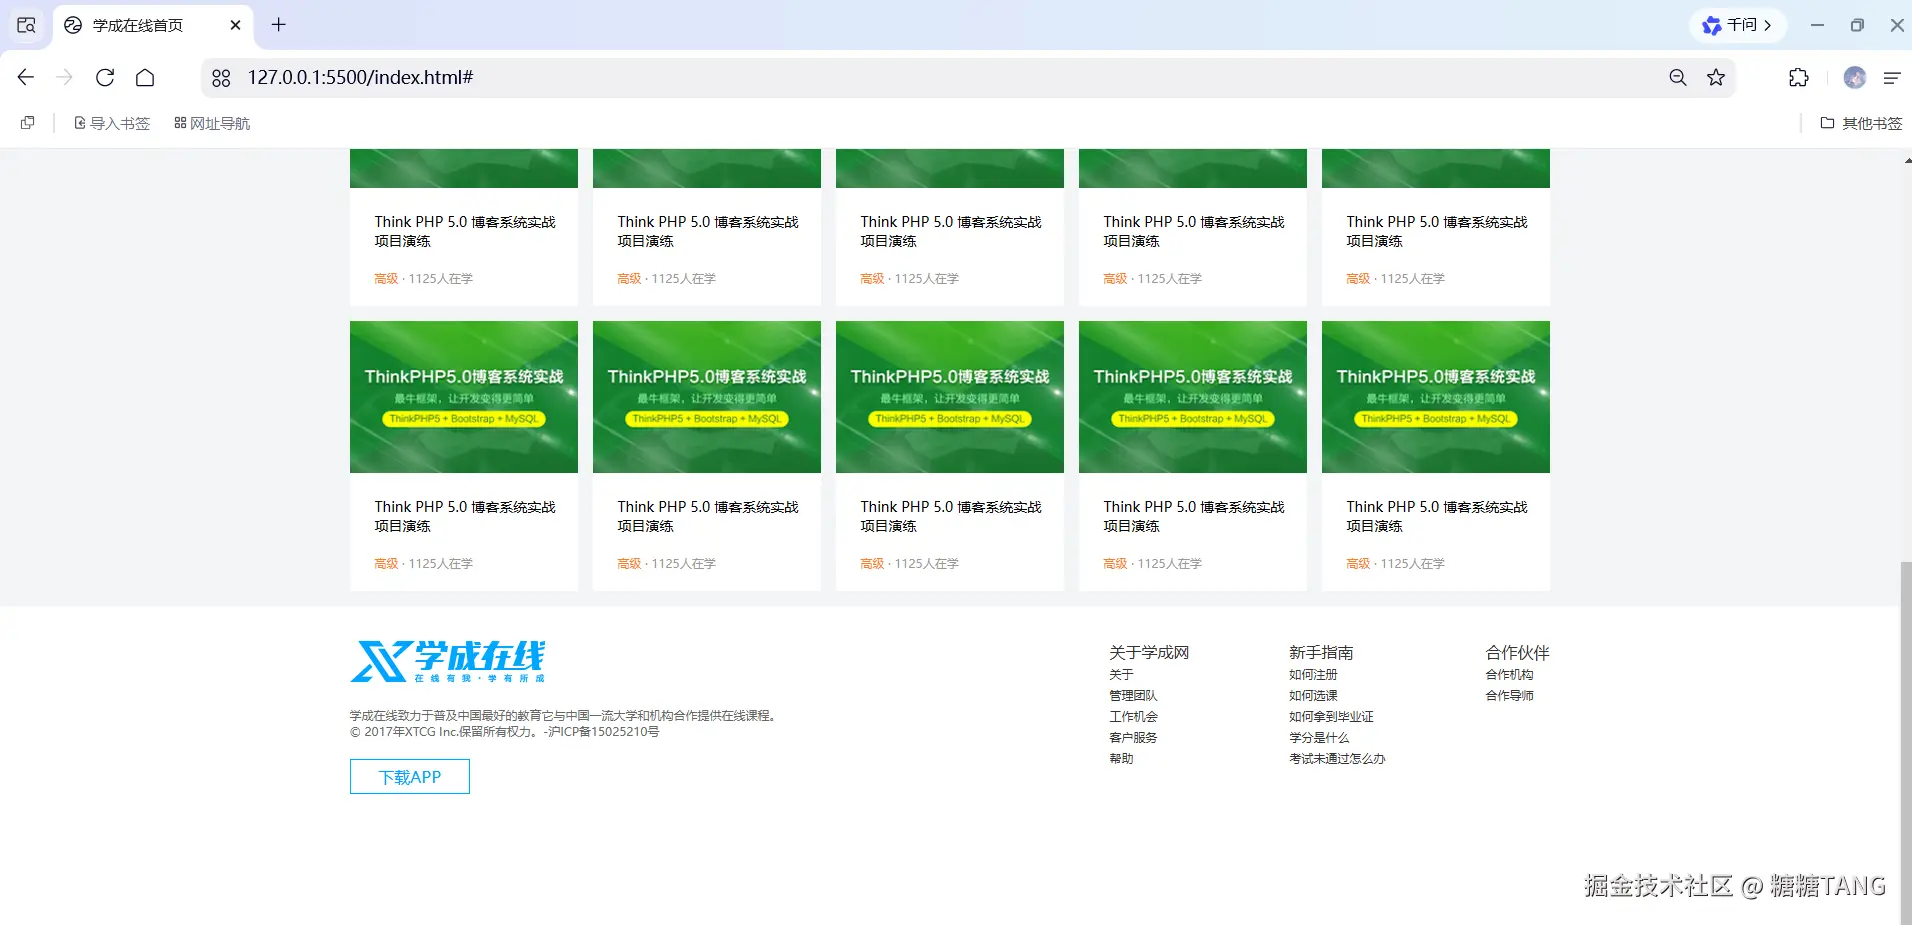Viewport: 1912px width, 925px height.
Task: Open the zoom magnifier icon in address bar
Action: [x=1678, y=77]
